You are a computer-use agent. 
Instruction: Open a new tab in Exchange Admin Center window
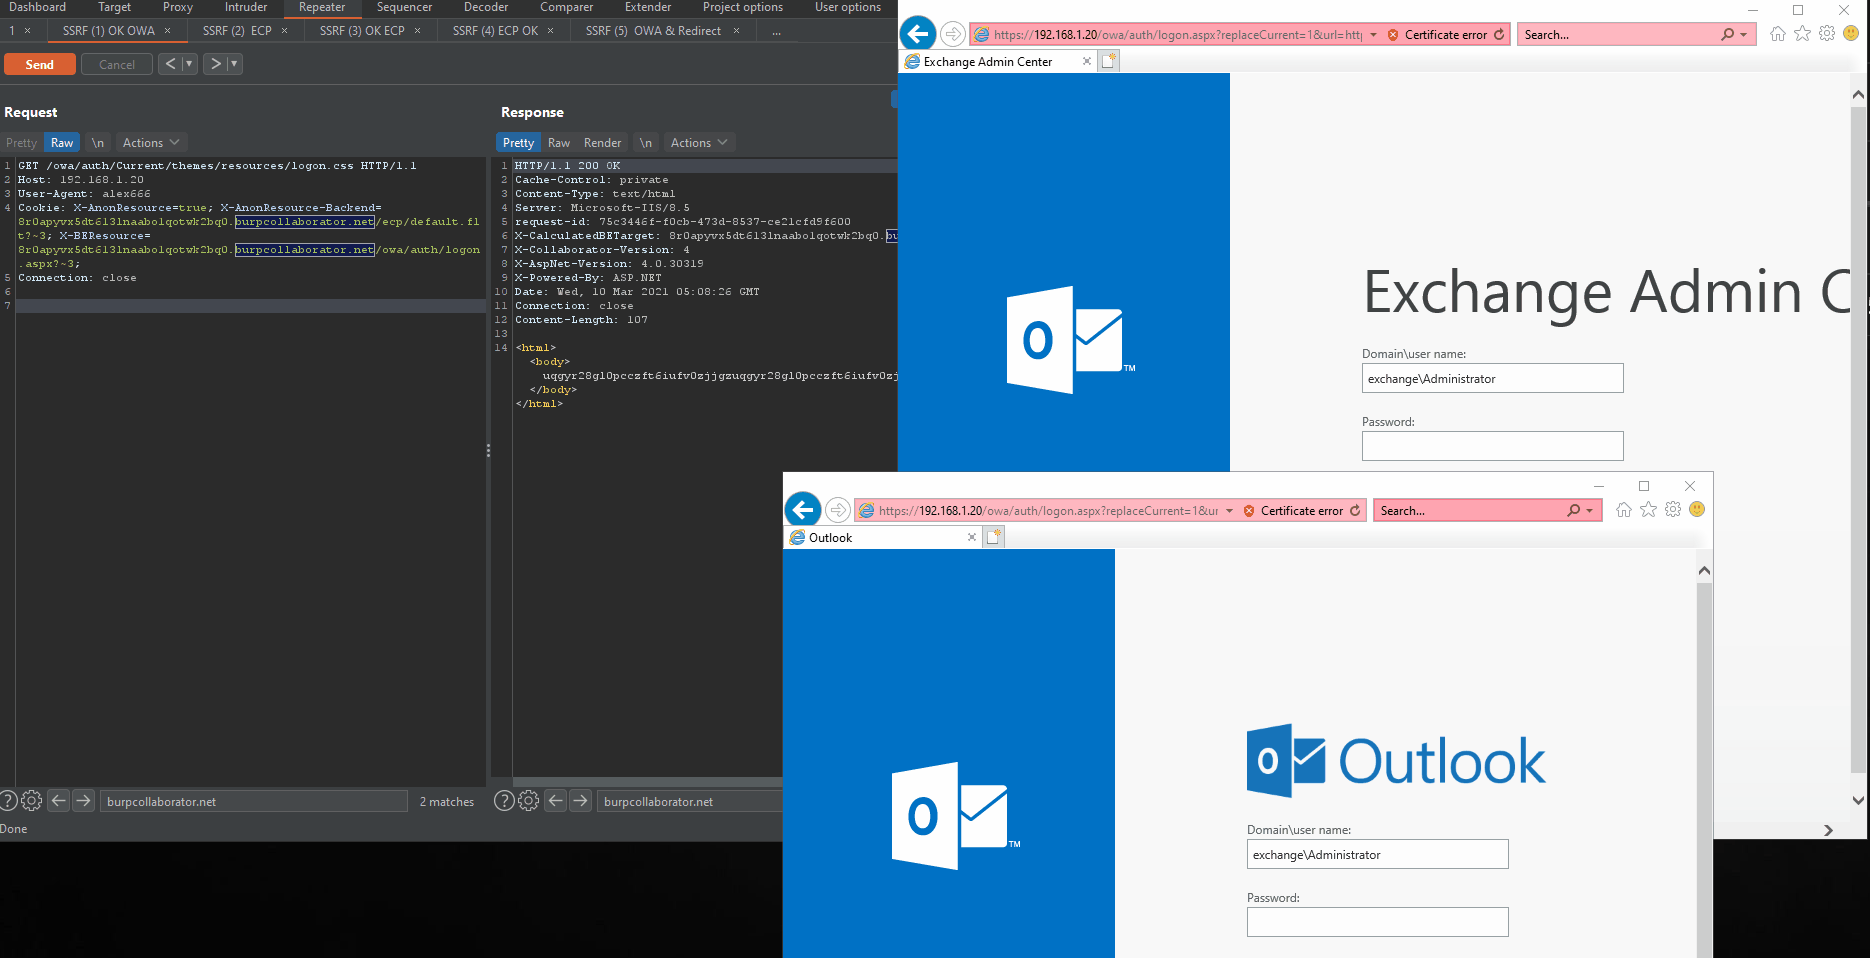pyautogui.click(x=1109, y=61)
